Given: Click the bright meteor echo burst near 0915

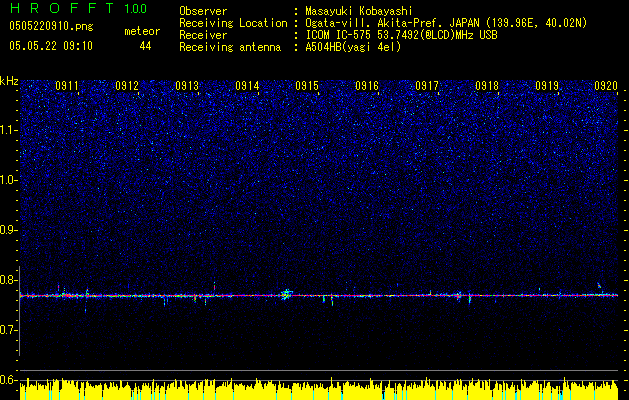Looking at the screenshot, I should point(286,295).
